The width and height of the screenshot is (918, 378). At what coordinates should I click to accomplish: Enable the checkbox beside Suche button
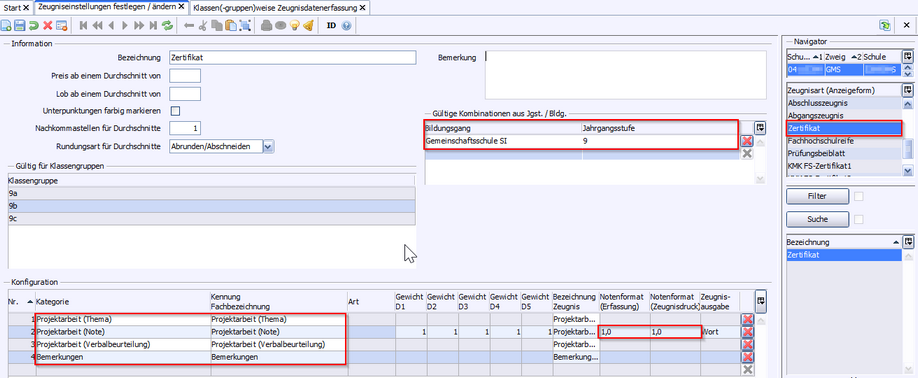coord(859,219)
